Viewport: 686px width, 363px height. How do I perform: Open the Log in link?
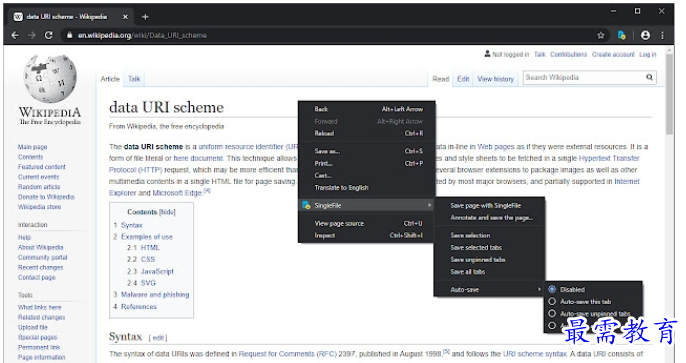coord(648,55)
